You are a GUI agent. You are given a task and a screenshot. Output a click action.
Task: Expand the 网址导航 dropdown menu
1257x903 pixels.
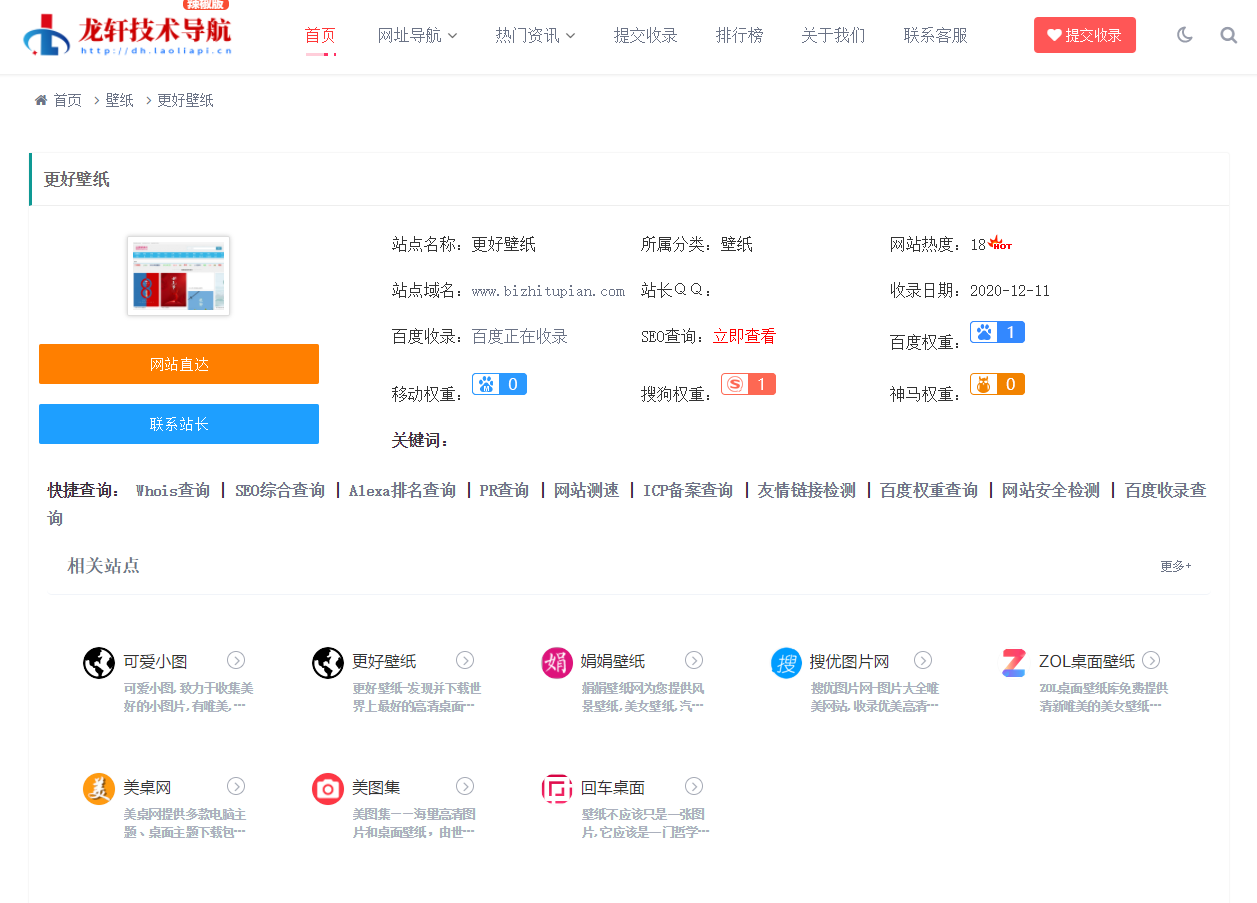[417, 35]
